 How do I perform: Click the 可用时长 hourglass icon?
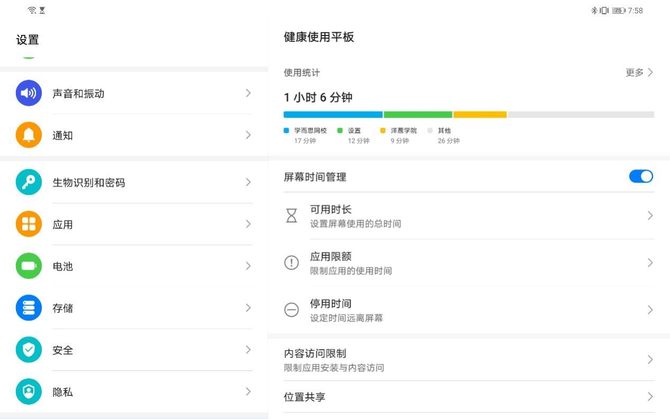[x=292, y=216]
